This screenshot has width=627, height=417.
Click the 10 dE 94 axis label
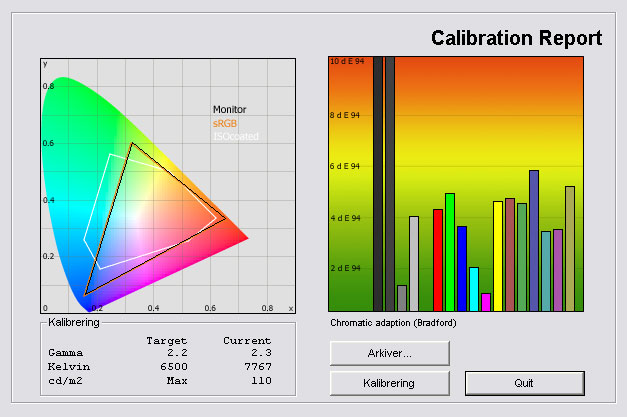(345, 62)
